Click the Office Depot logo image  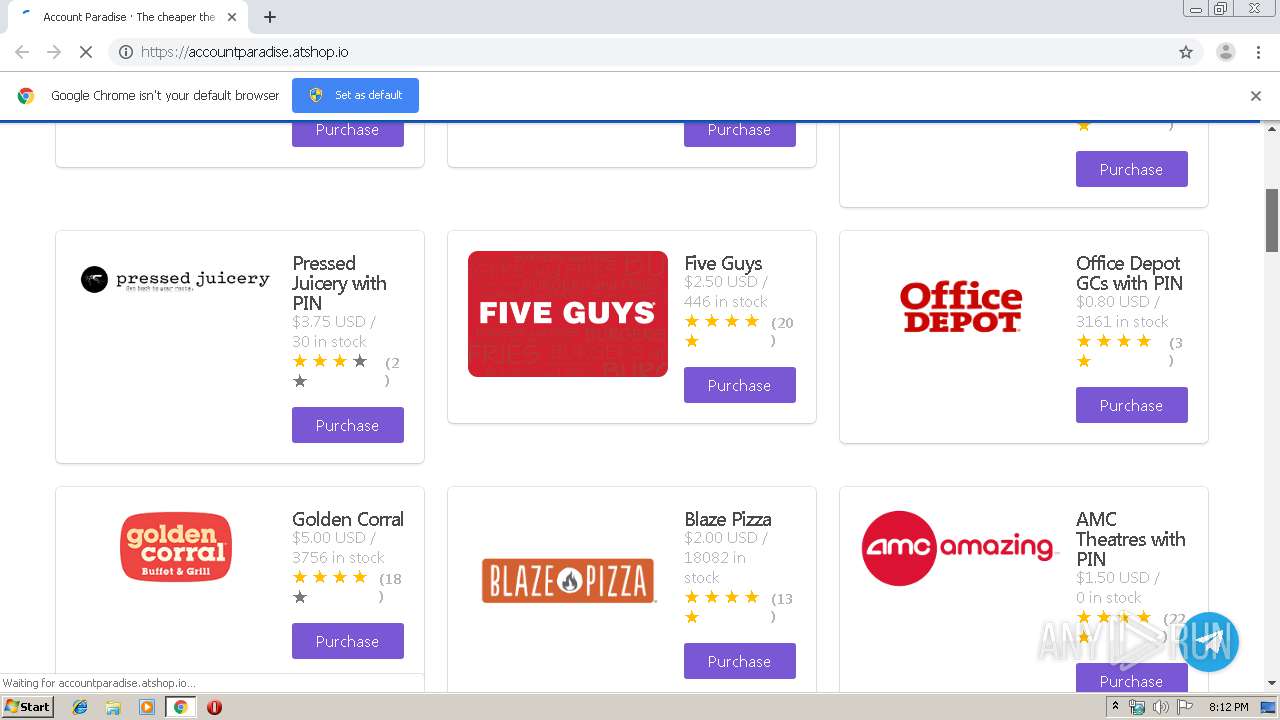point(960,307)
